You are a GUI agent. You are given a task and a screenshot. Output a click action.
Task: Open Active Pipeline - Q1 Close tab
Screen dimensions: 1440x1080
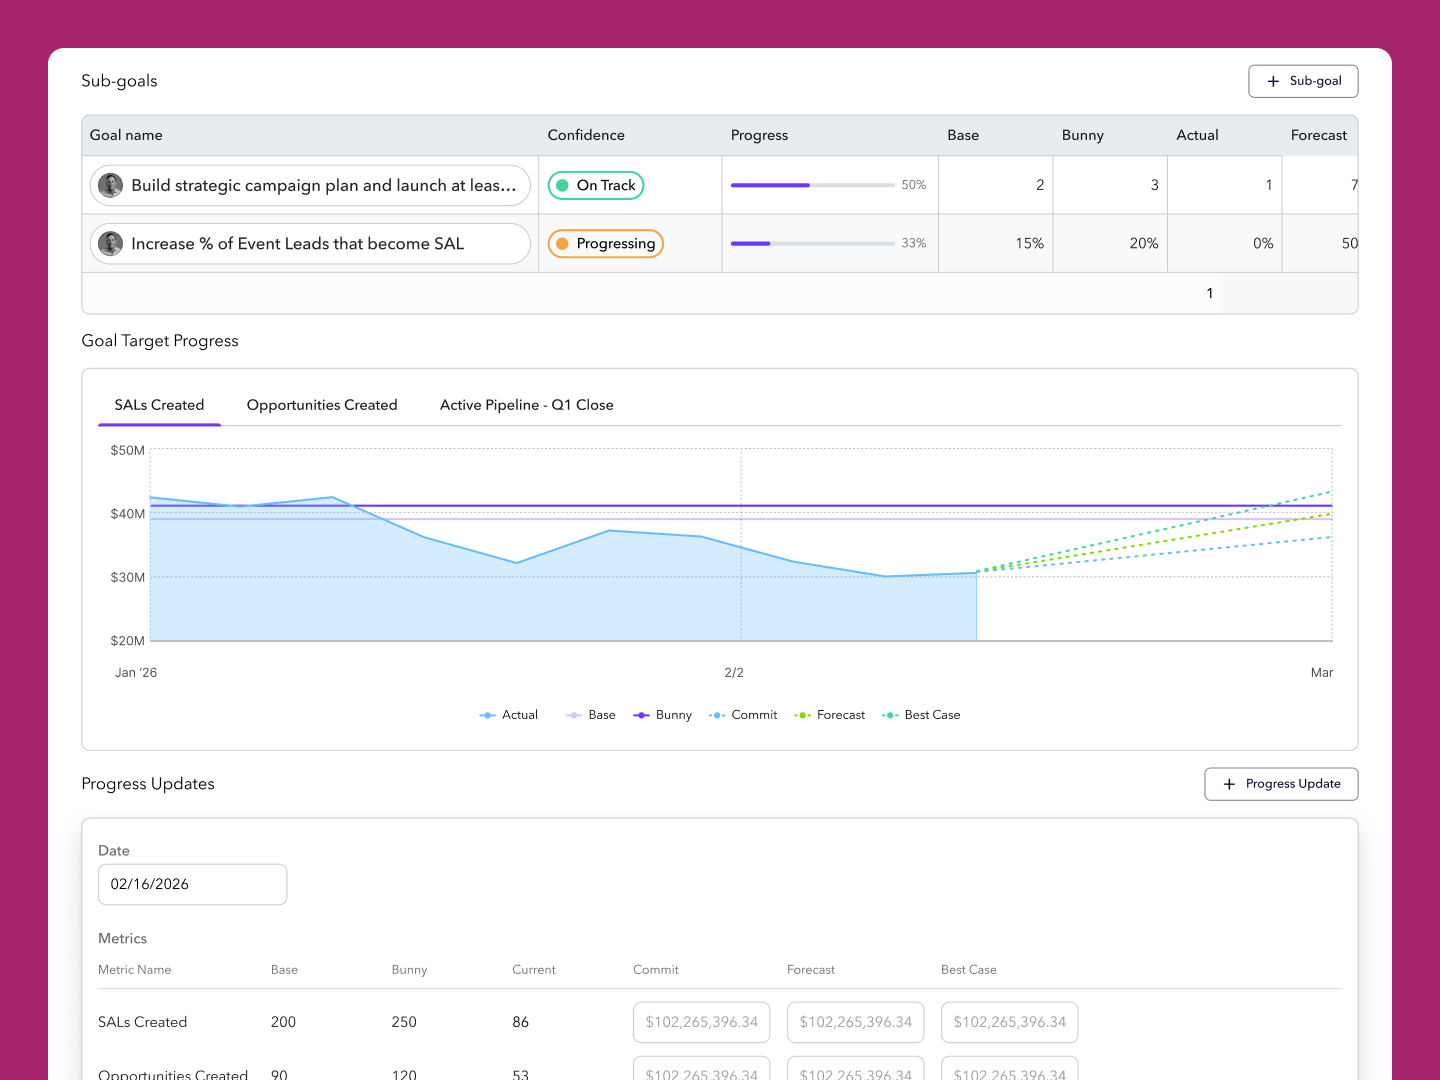(527, 405)
